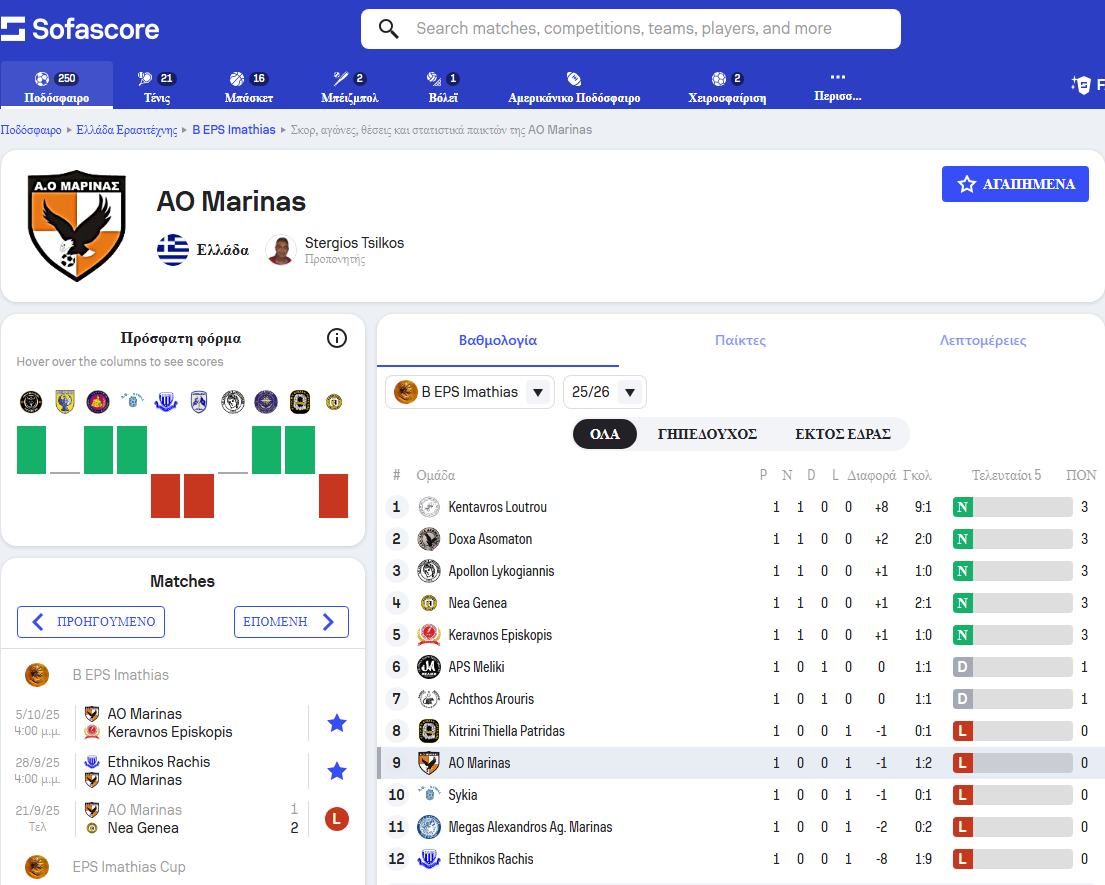Click the Sofascore logo

(80, 29)
